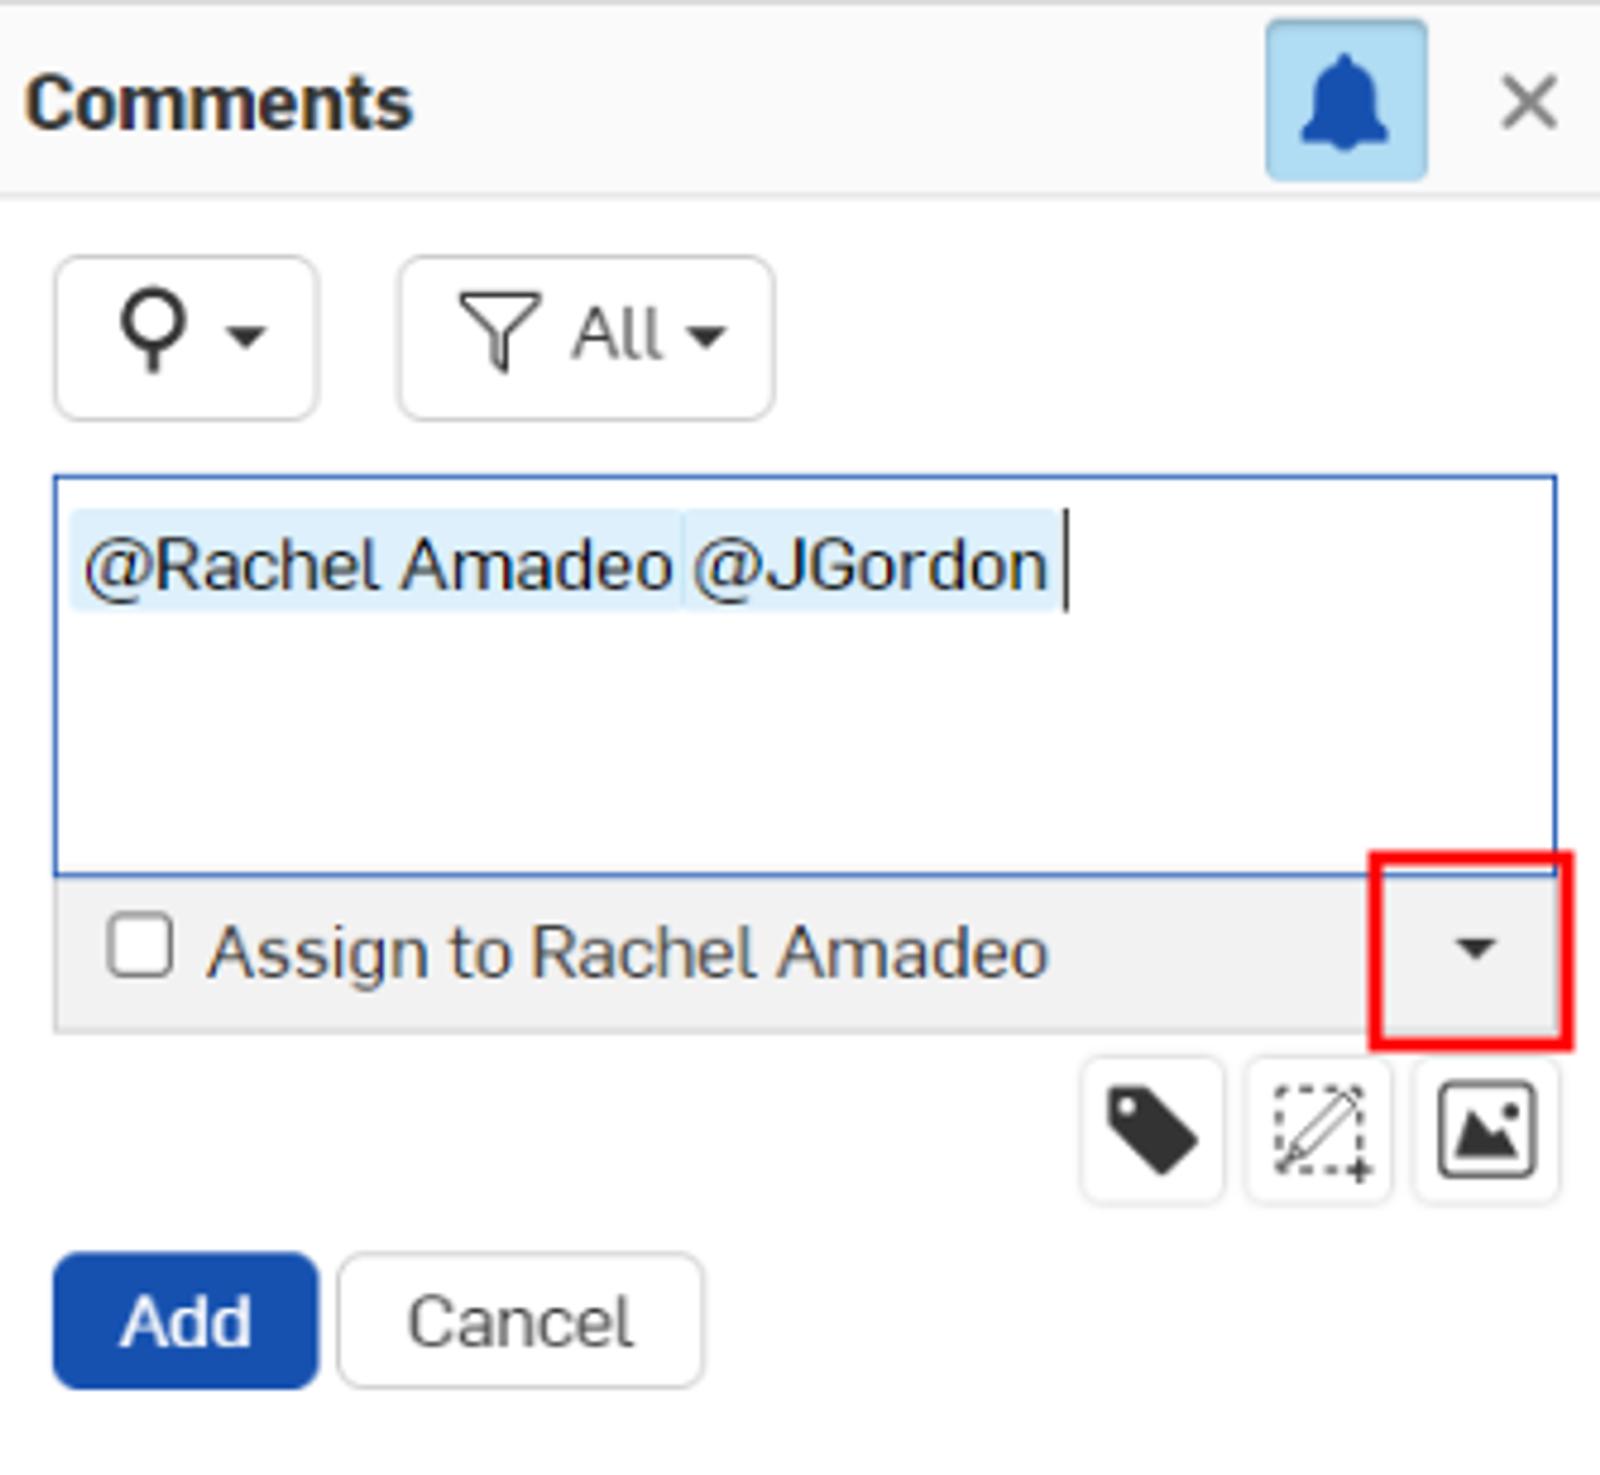Viewport: 1600px width, 1475px height.
Task: Click the Cancel button
Action: point(520,1320)
